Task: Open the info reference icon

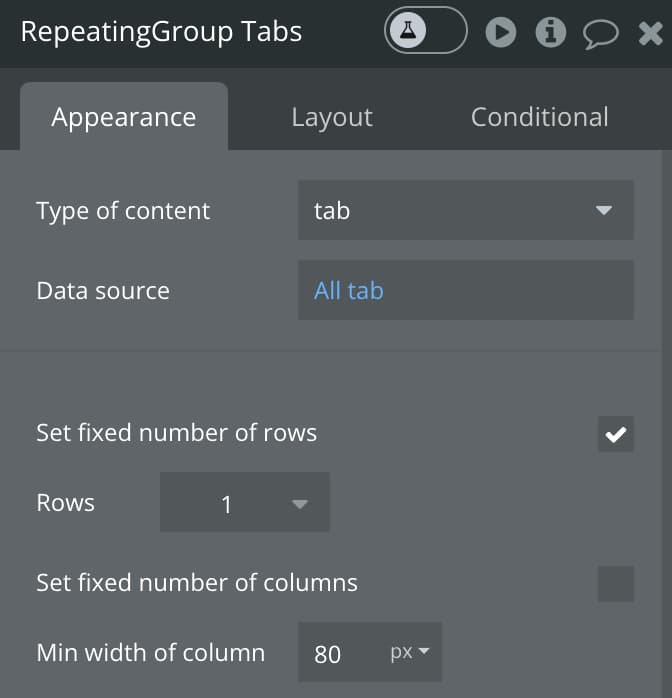Action: click(x=550, y=32)
